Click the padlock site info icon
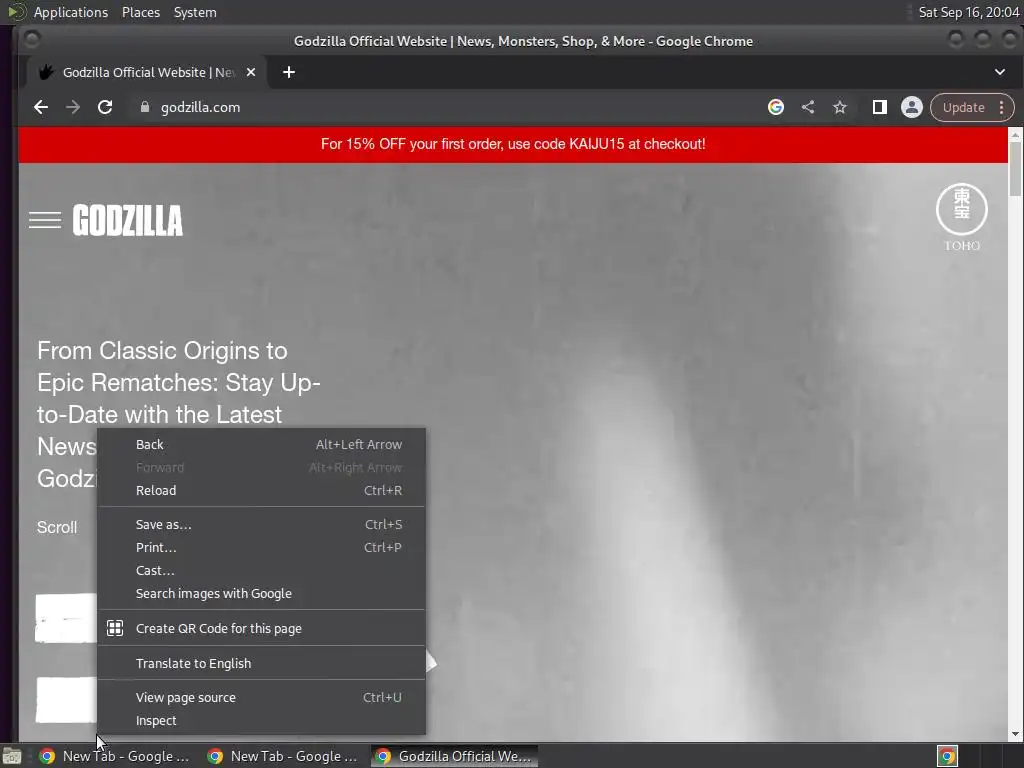Image resolution: width=1024 pixels, height=768 pixels. [x=145, y=107]
